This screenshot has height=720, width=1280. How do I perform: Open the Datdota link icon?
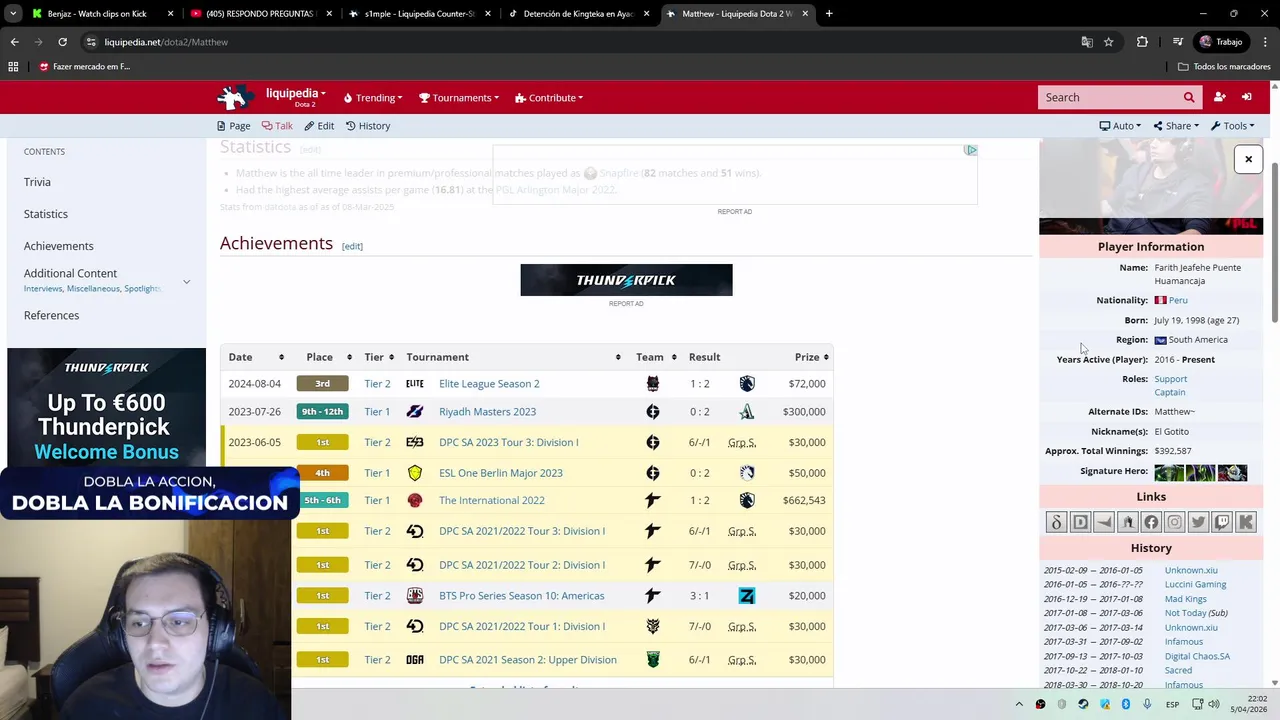click(1056, 522)
